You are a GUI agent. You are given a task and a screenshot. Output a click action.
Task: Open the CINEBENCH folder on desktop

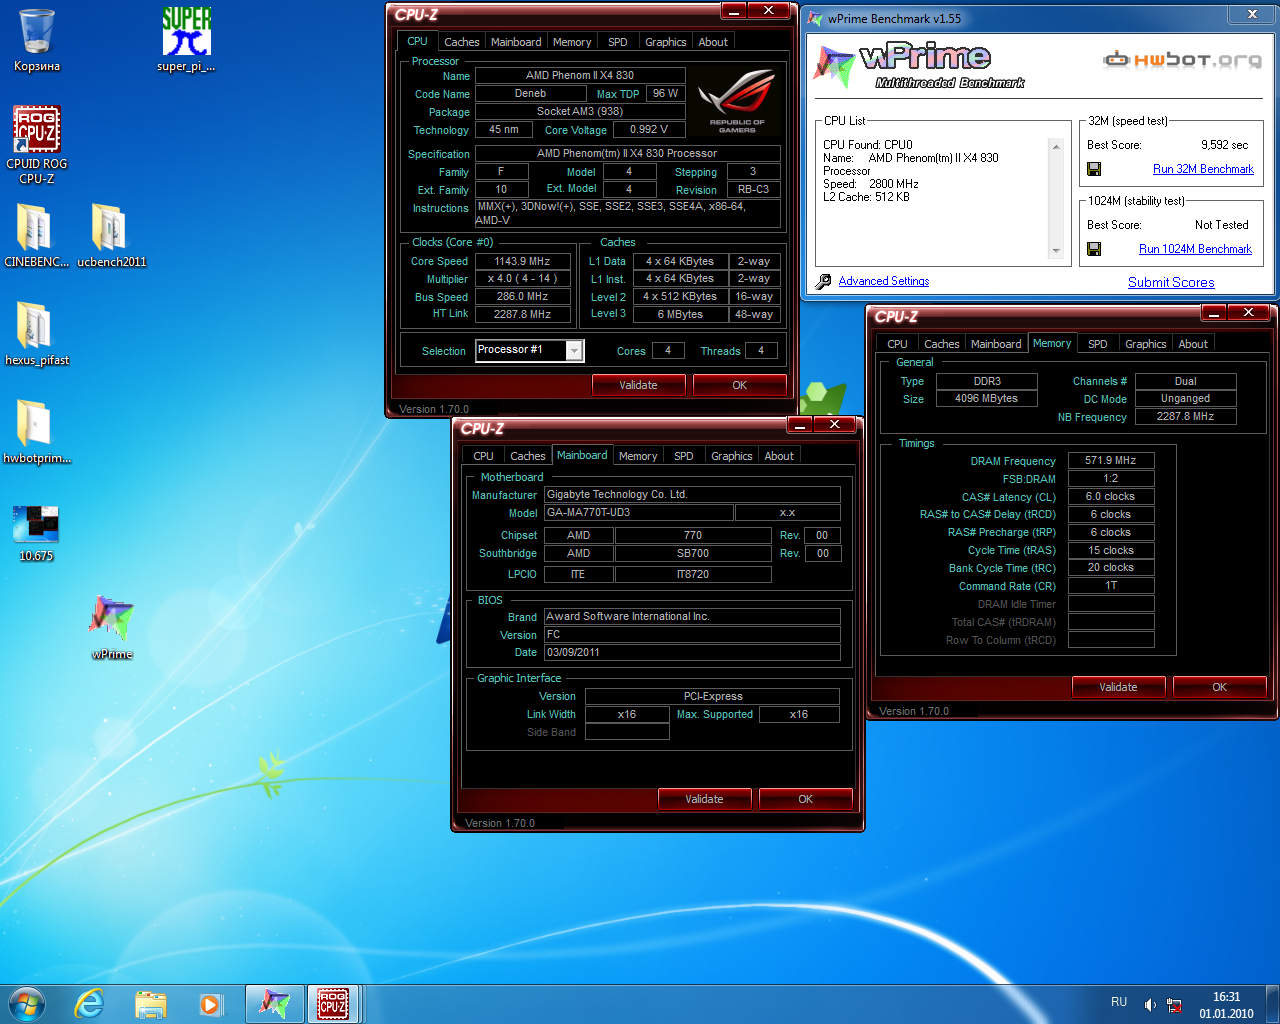coord(37,236)
